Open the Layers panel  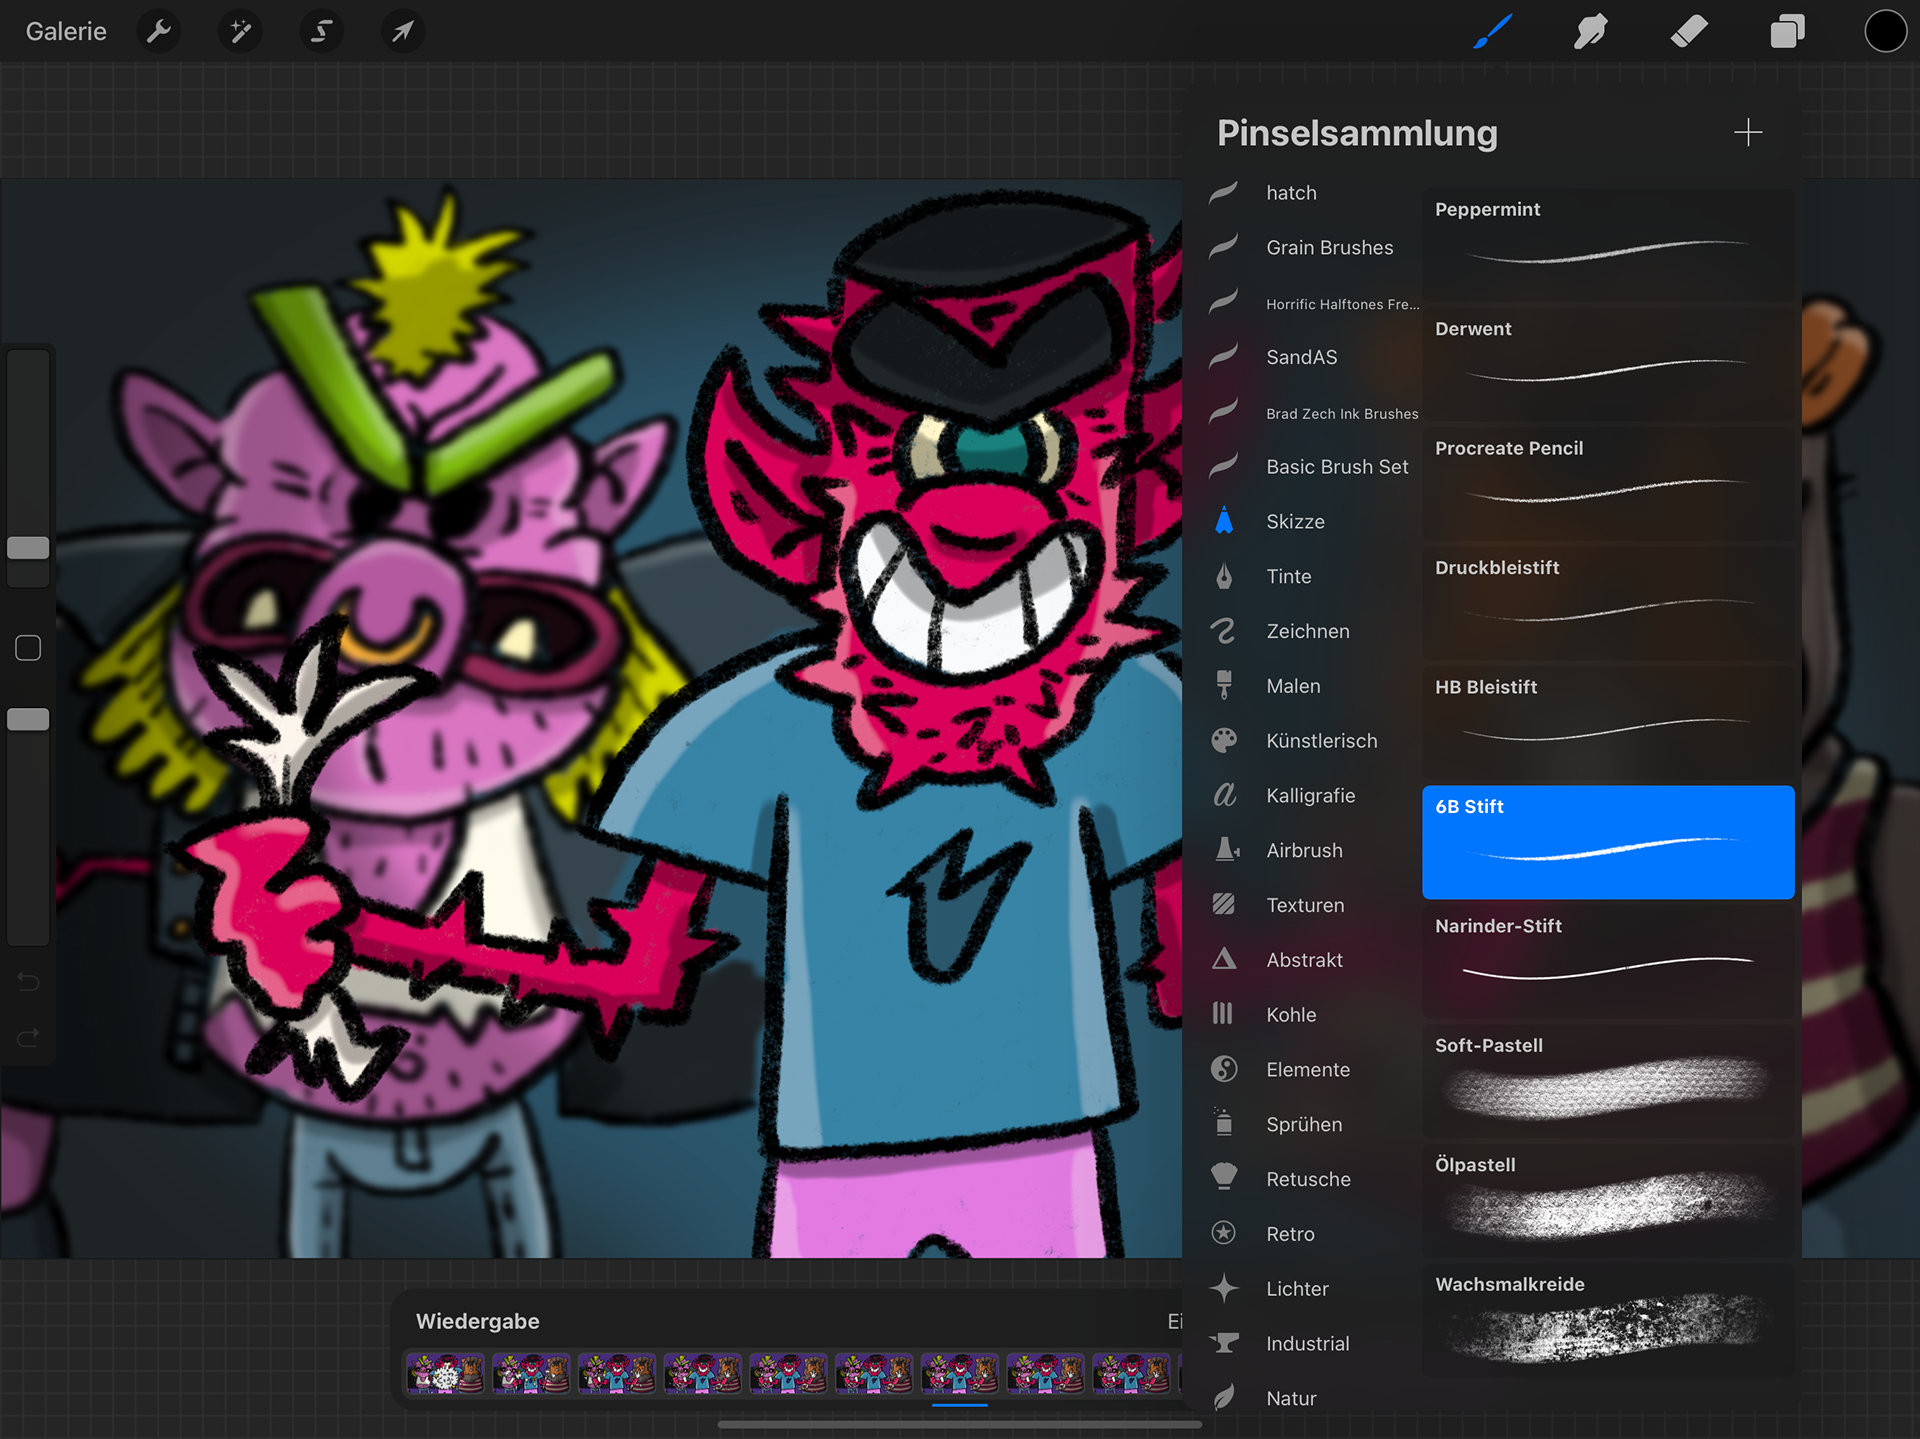click(x=1787, y=31)
